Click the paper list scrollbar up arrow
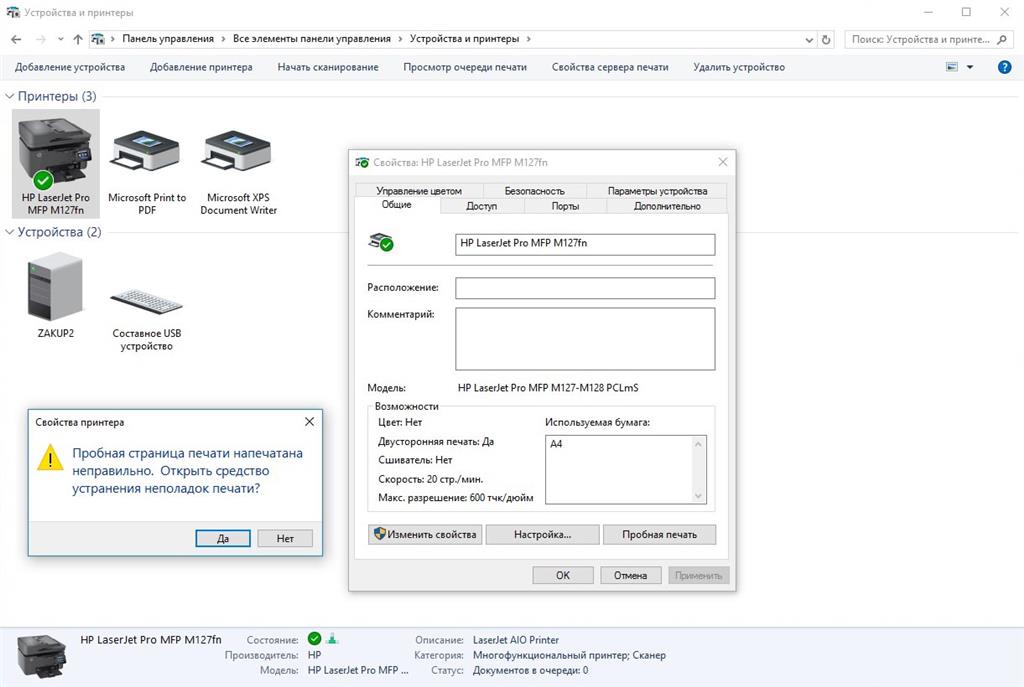The image size is (1024, 687). [698, 444]
